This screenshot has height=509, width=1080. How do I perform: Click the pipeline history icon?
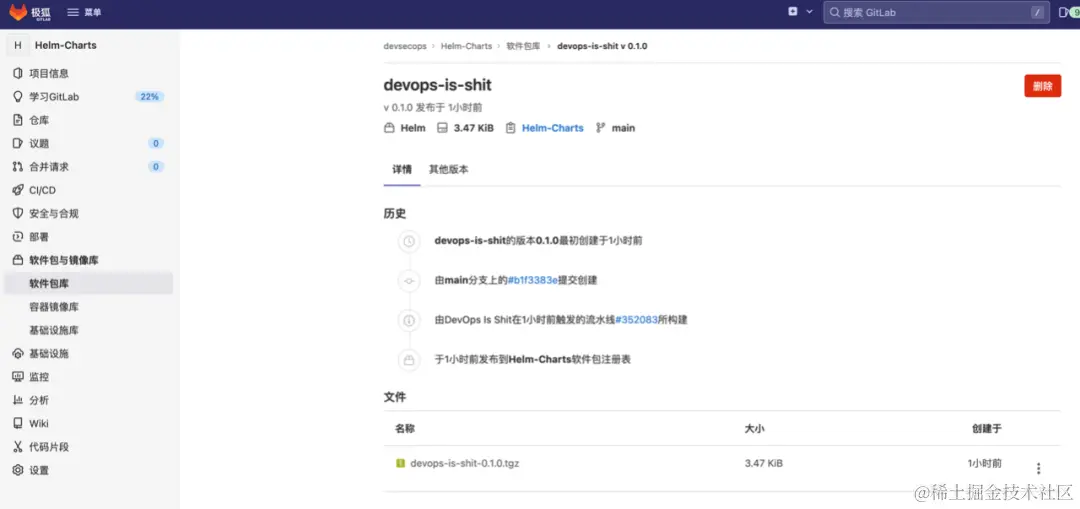409,320
